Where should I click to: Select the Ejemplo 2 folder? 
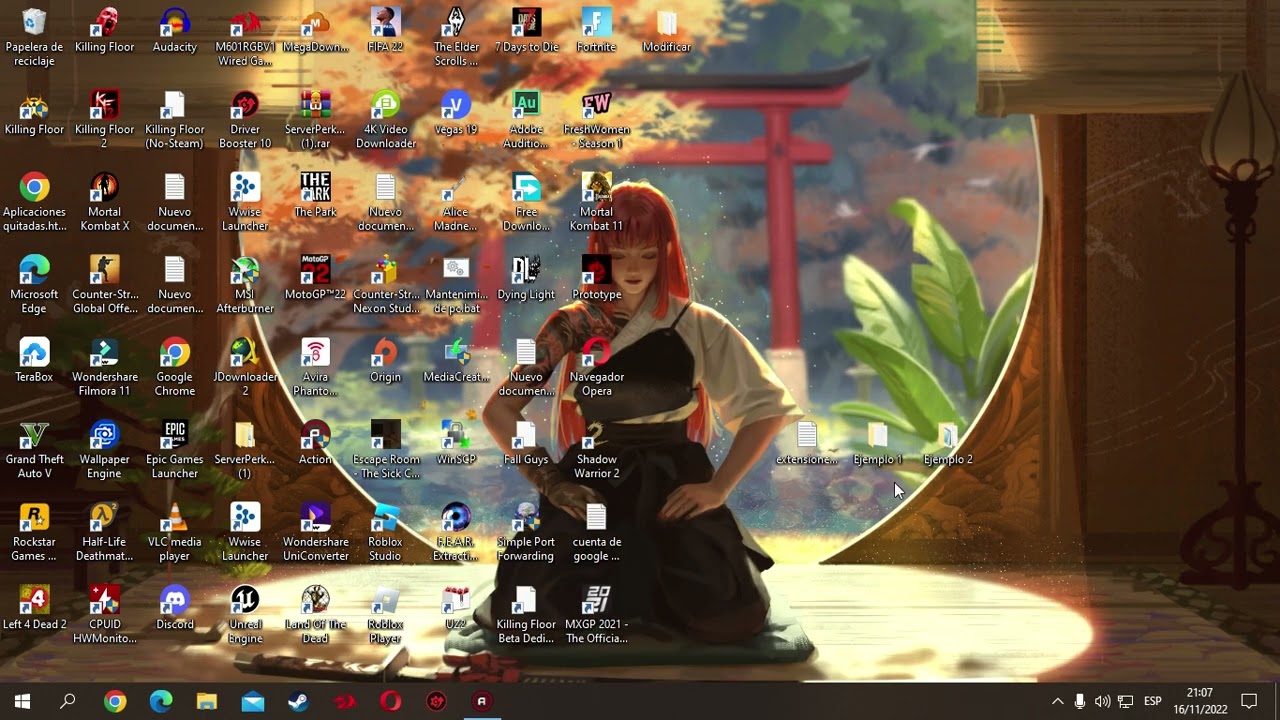[x=948, y=443]
